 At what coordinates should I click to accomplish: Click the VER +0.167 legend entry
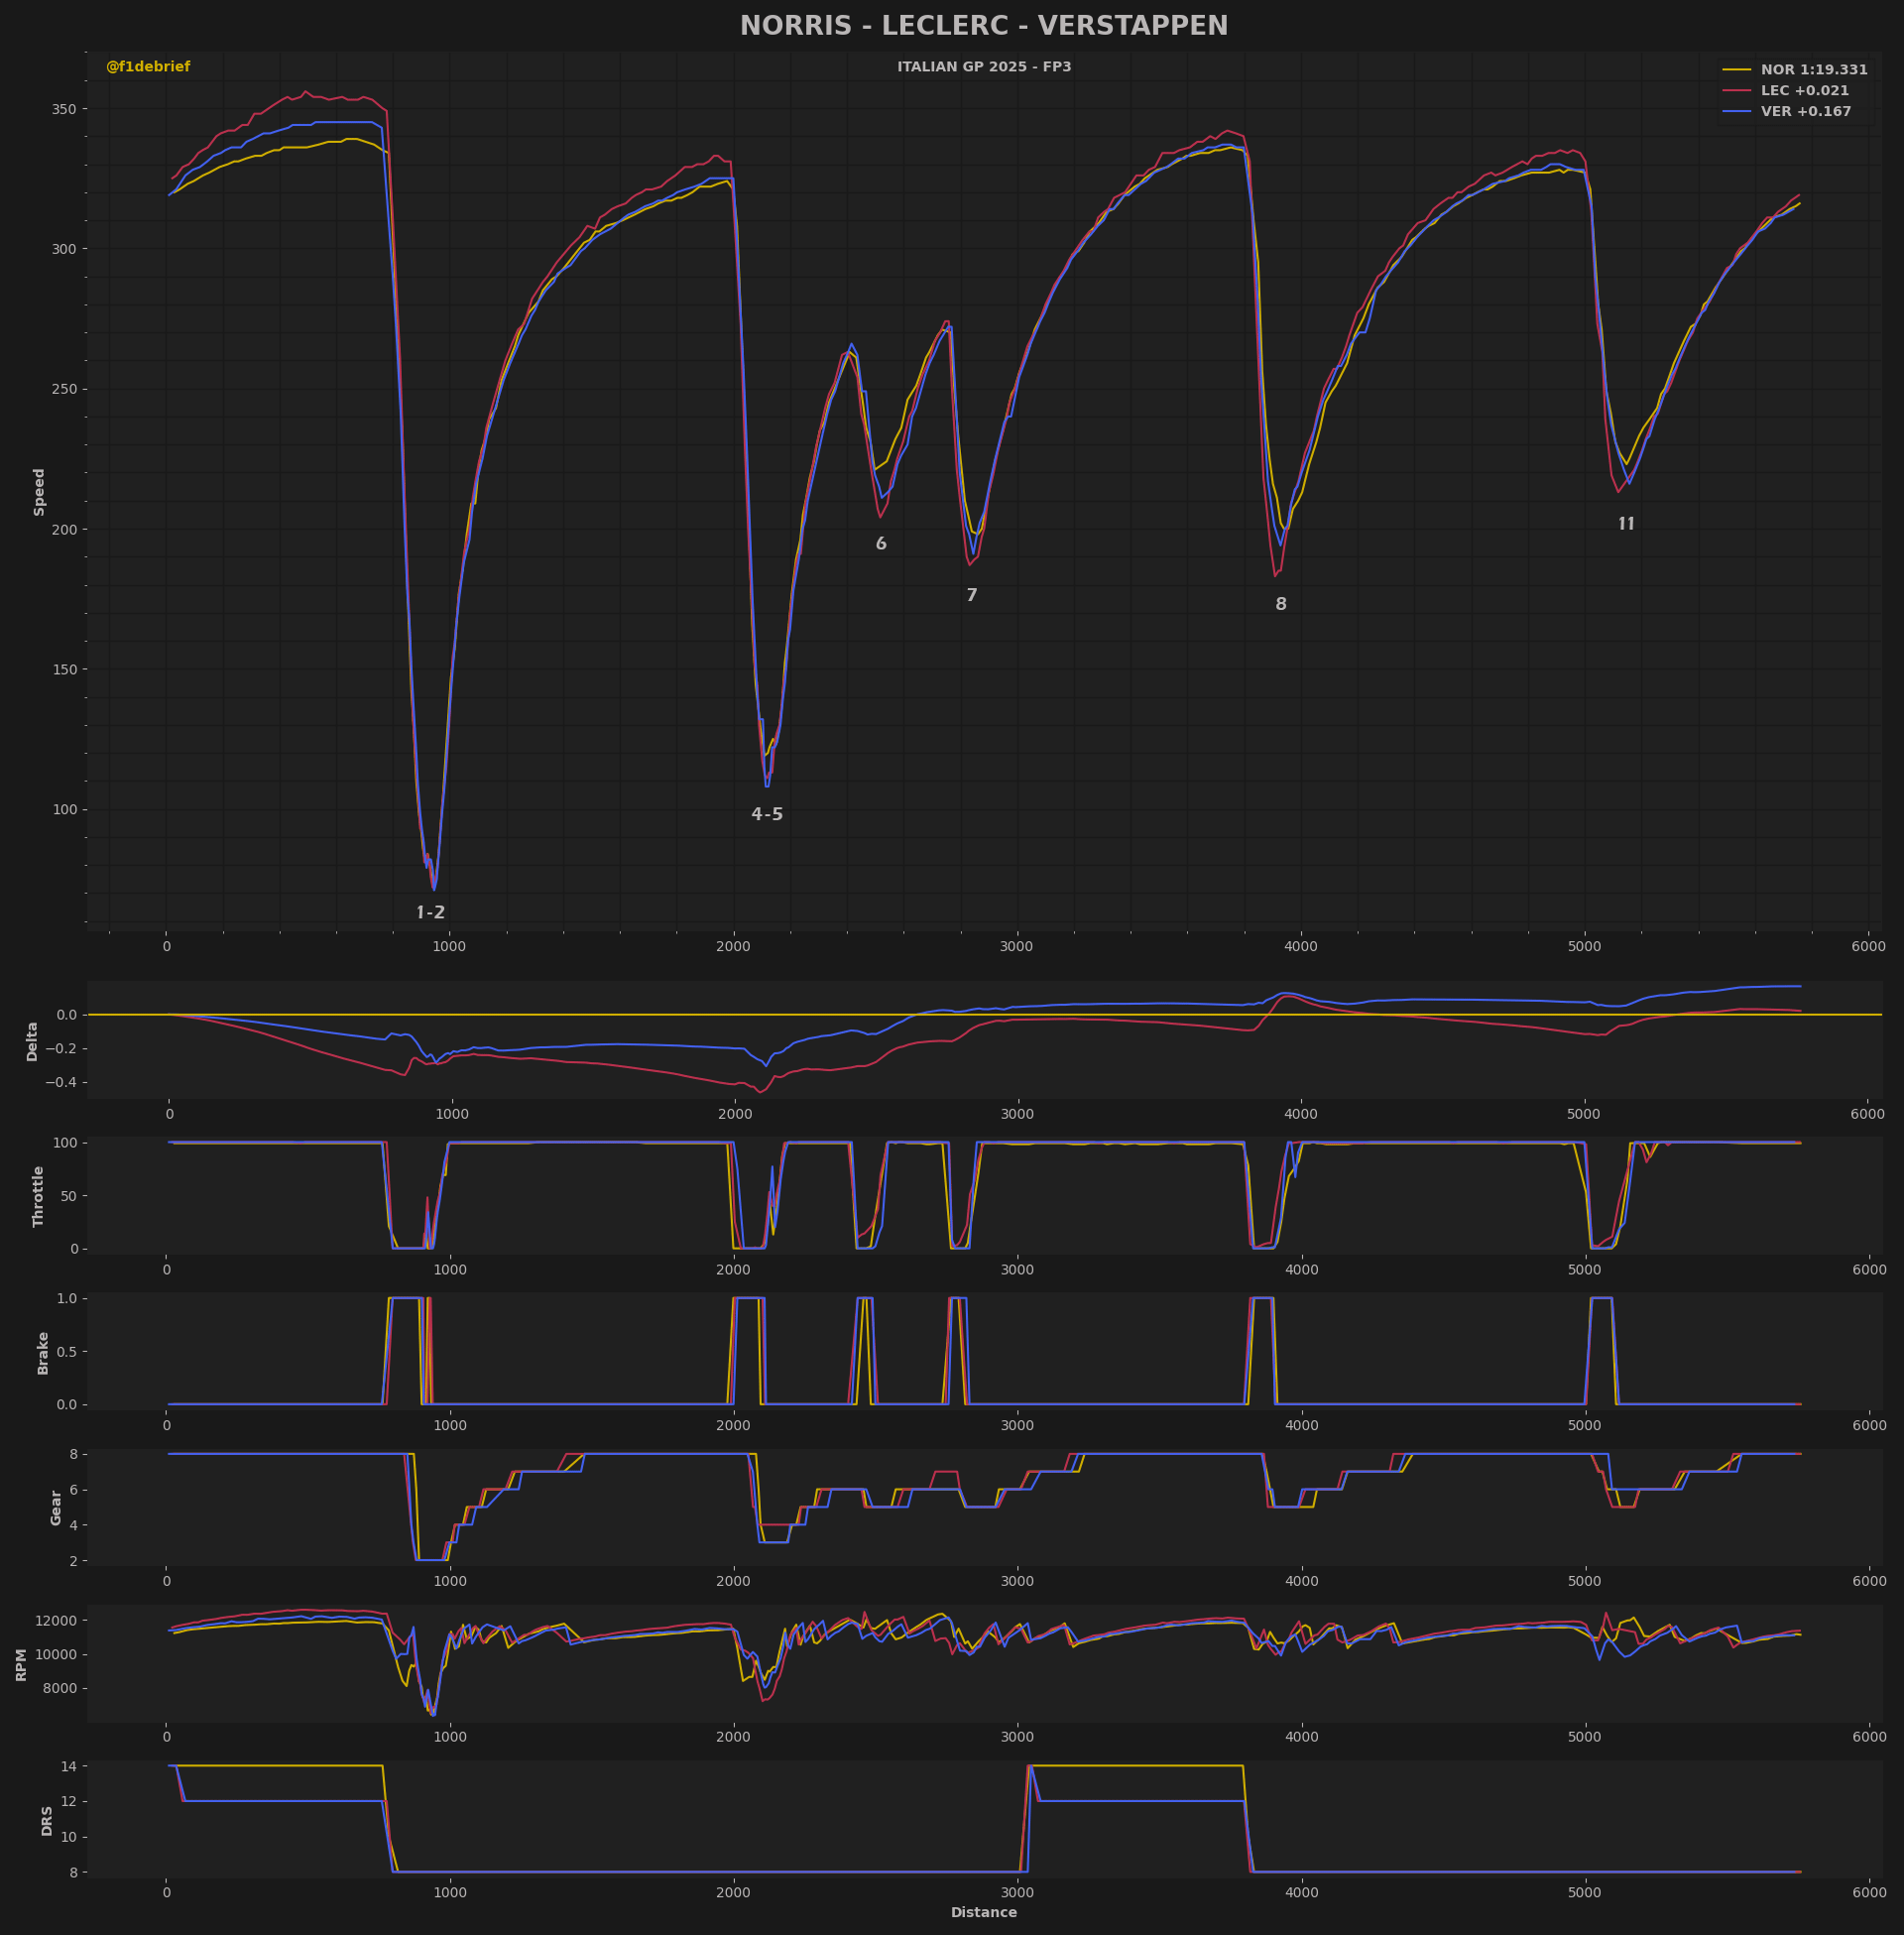point(1805,112)
